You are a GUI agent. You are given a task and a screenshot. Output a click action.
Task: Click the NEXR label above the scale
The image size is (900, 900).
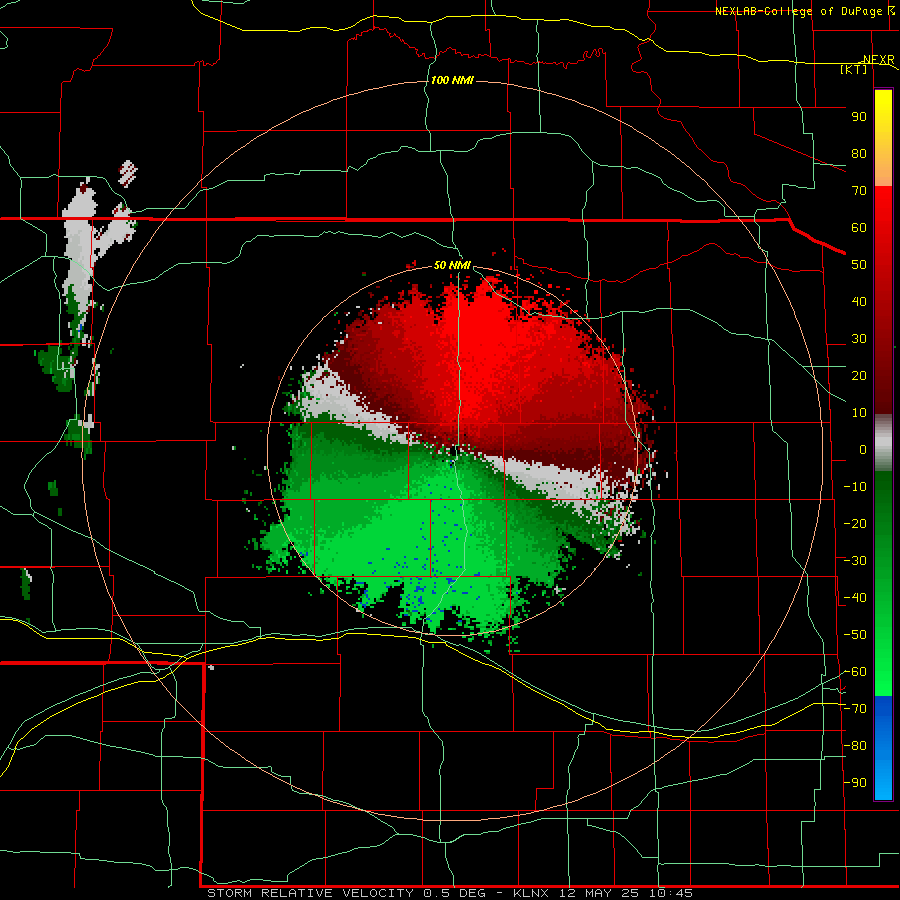(x=879, y=60)
